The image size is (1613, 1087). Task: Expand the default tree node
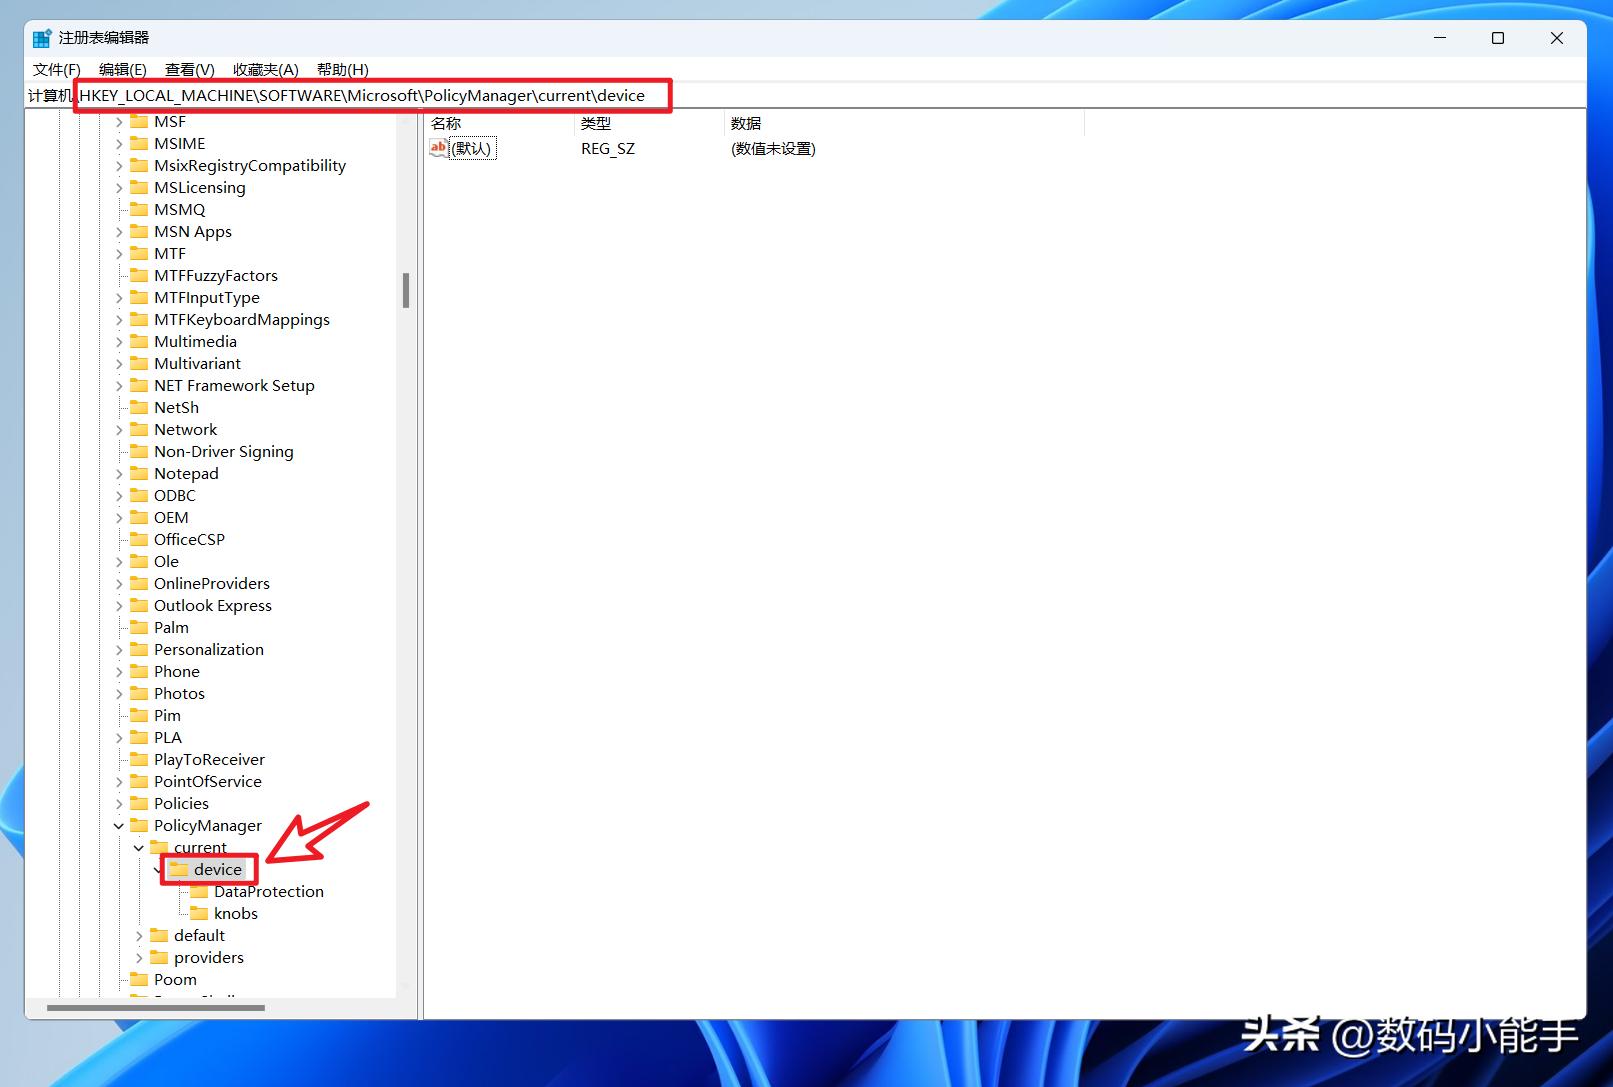pos(139,935)
